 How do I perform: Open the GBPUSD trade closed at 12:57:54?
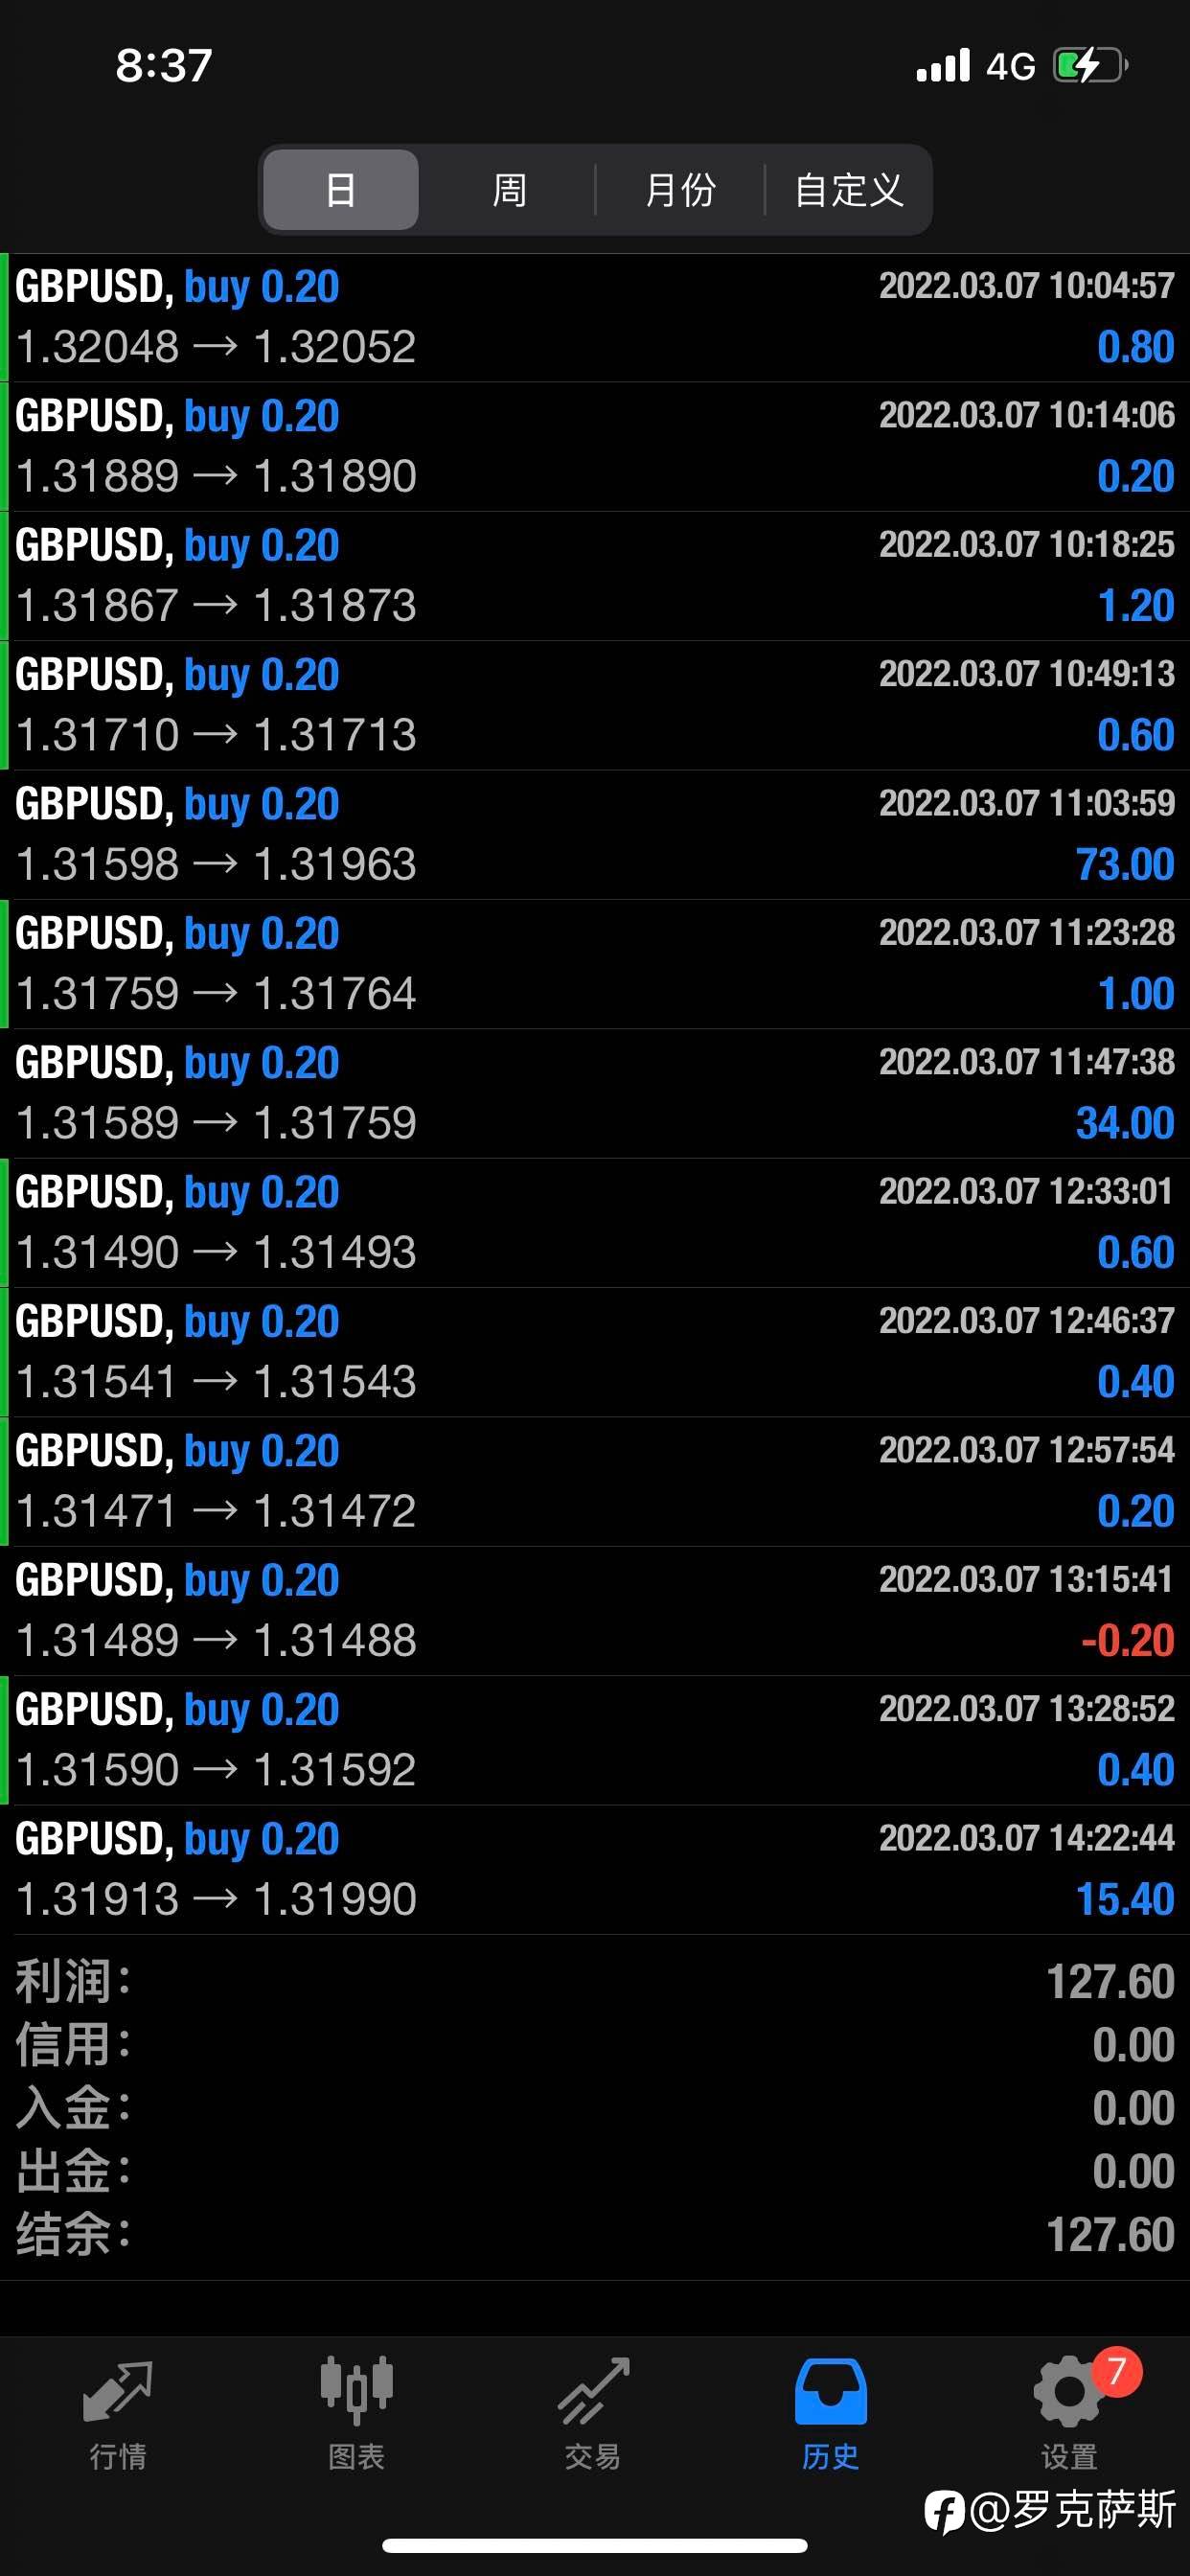(x=595, y=1481)
